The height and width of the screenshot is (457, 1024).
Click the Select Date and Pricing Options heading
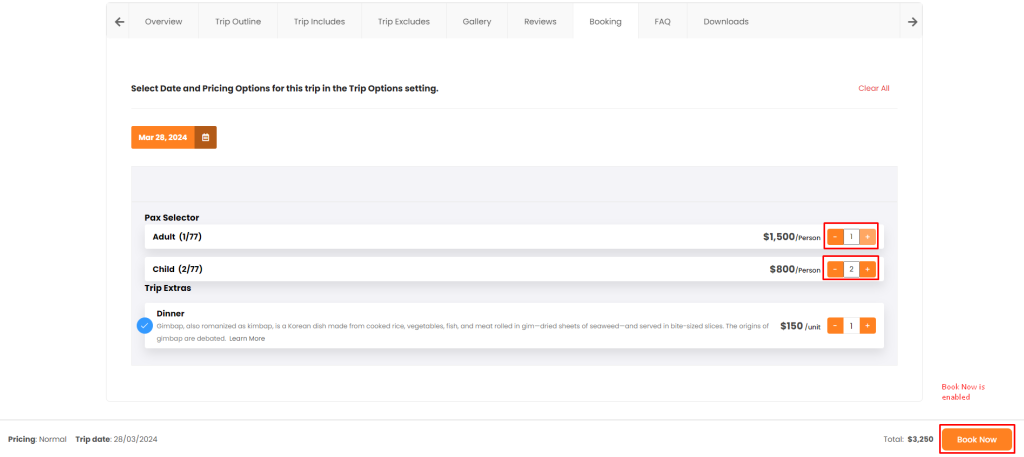coord(285,88)
